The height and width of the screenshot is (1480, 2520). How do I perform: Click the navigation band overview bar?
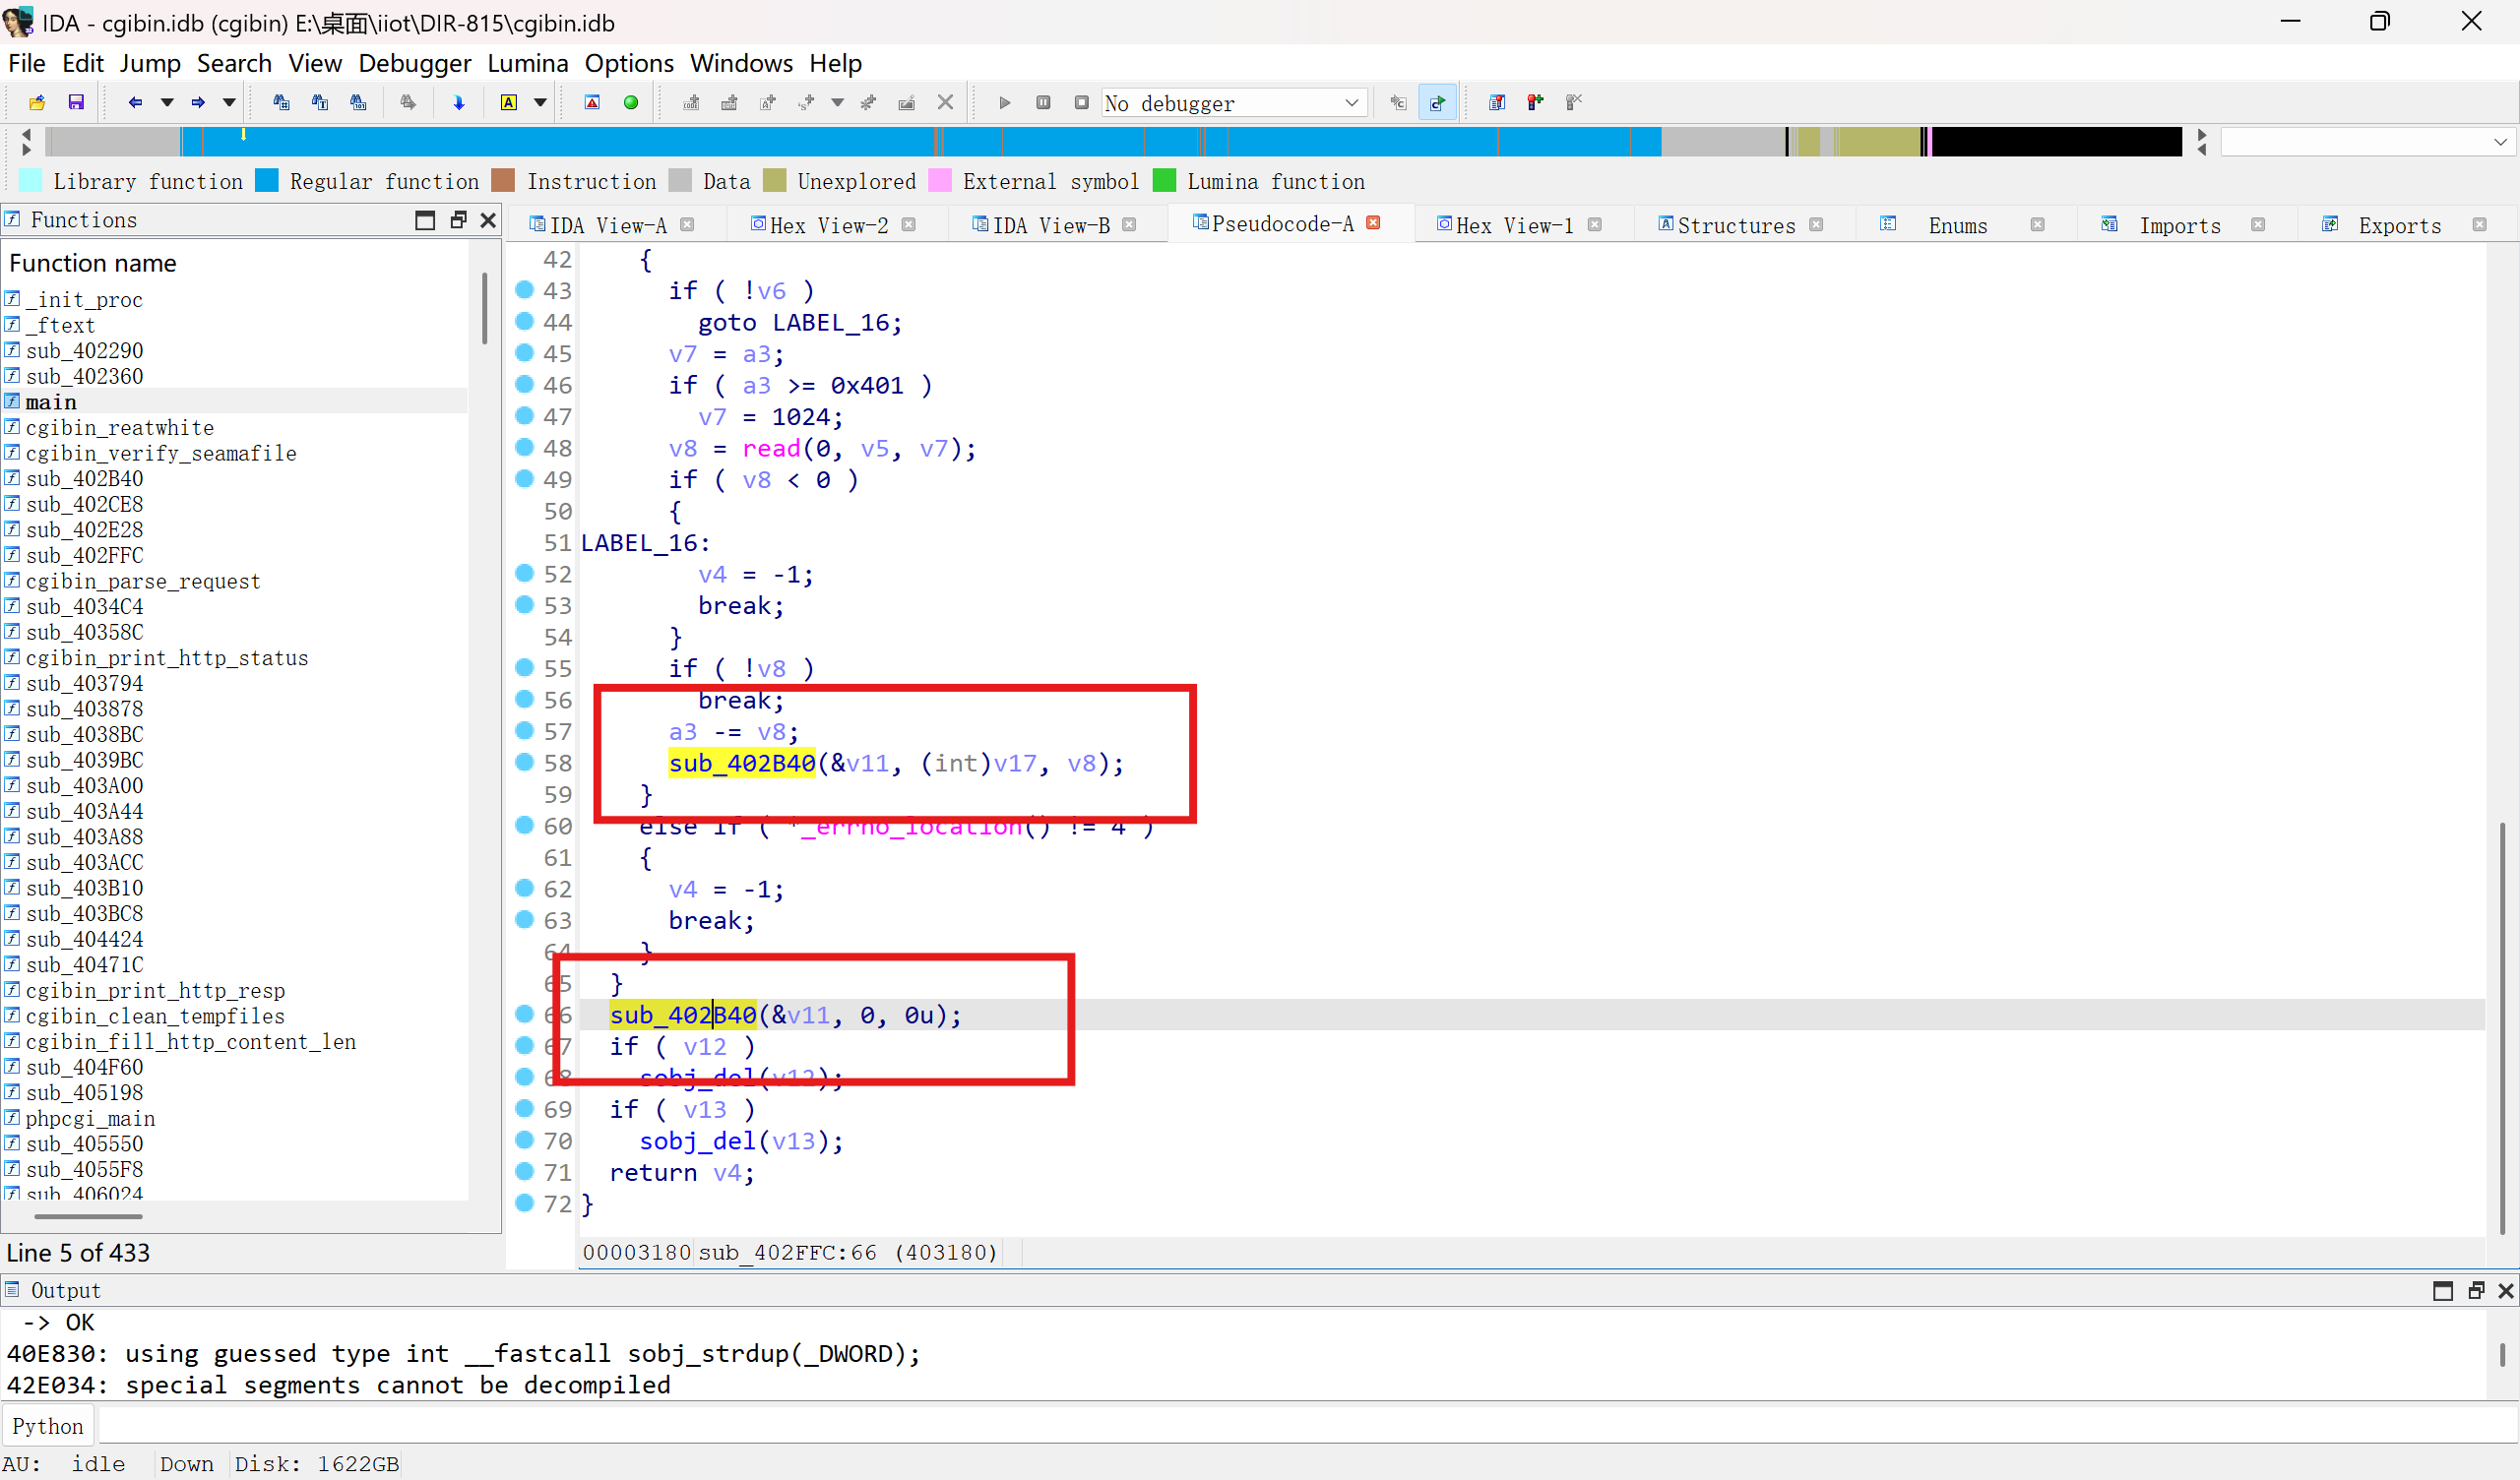1113,142
